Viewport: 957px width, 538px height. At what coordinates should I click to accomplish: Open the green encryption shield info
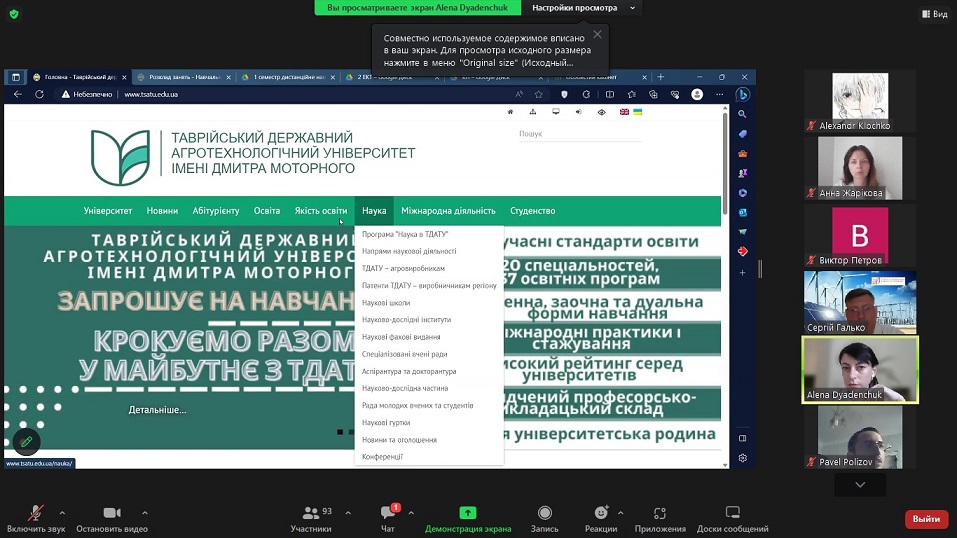14,13
